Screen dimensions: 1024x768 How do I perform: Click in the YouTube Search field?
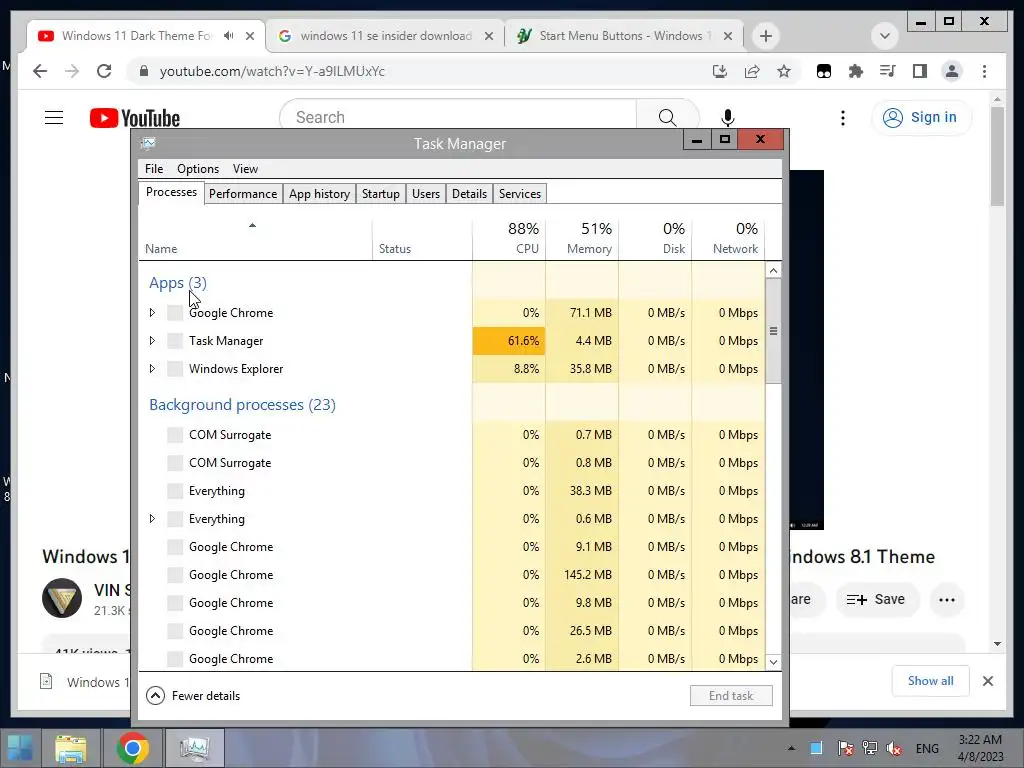click(x=458, y=118)
